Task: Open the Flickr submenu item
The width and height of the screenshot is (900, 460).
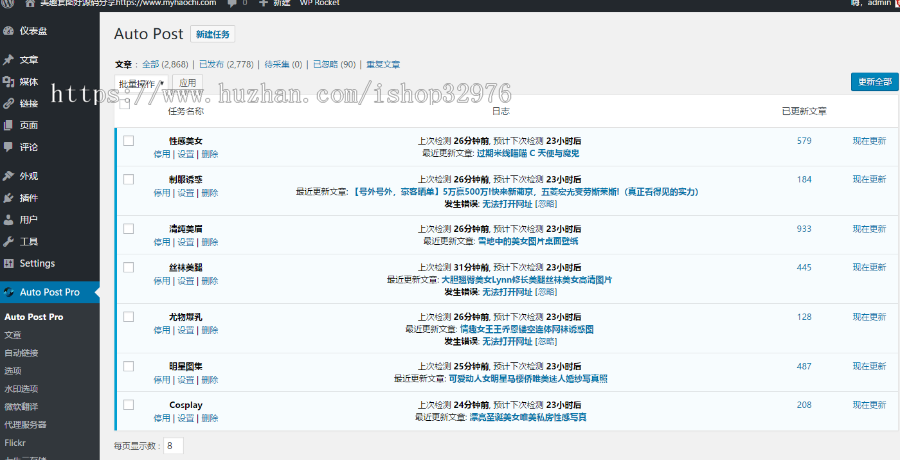Action: (15, 443)
